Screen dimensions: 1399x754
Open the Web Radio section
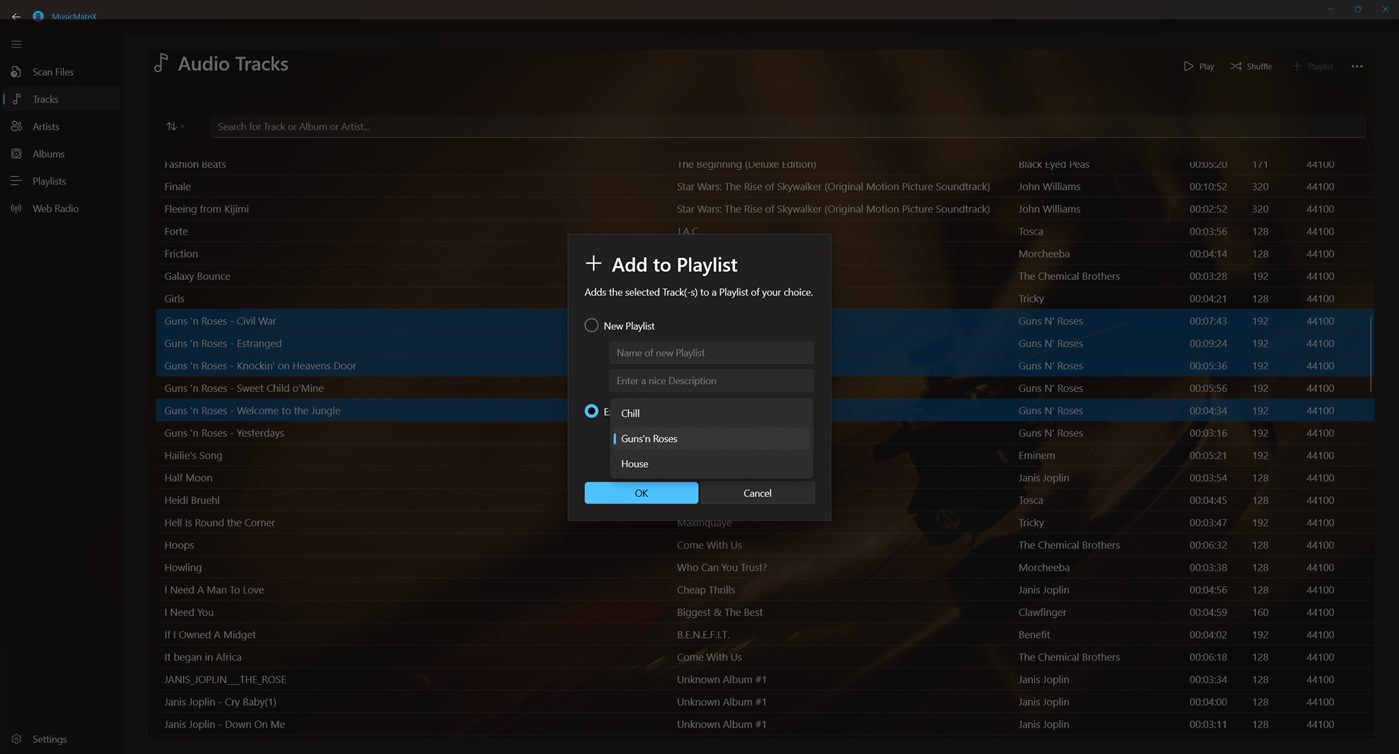click(62, 208)
